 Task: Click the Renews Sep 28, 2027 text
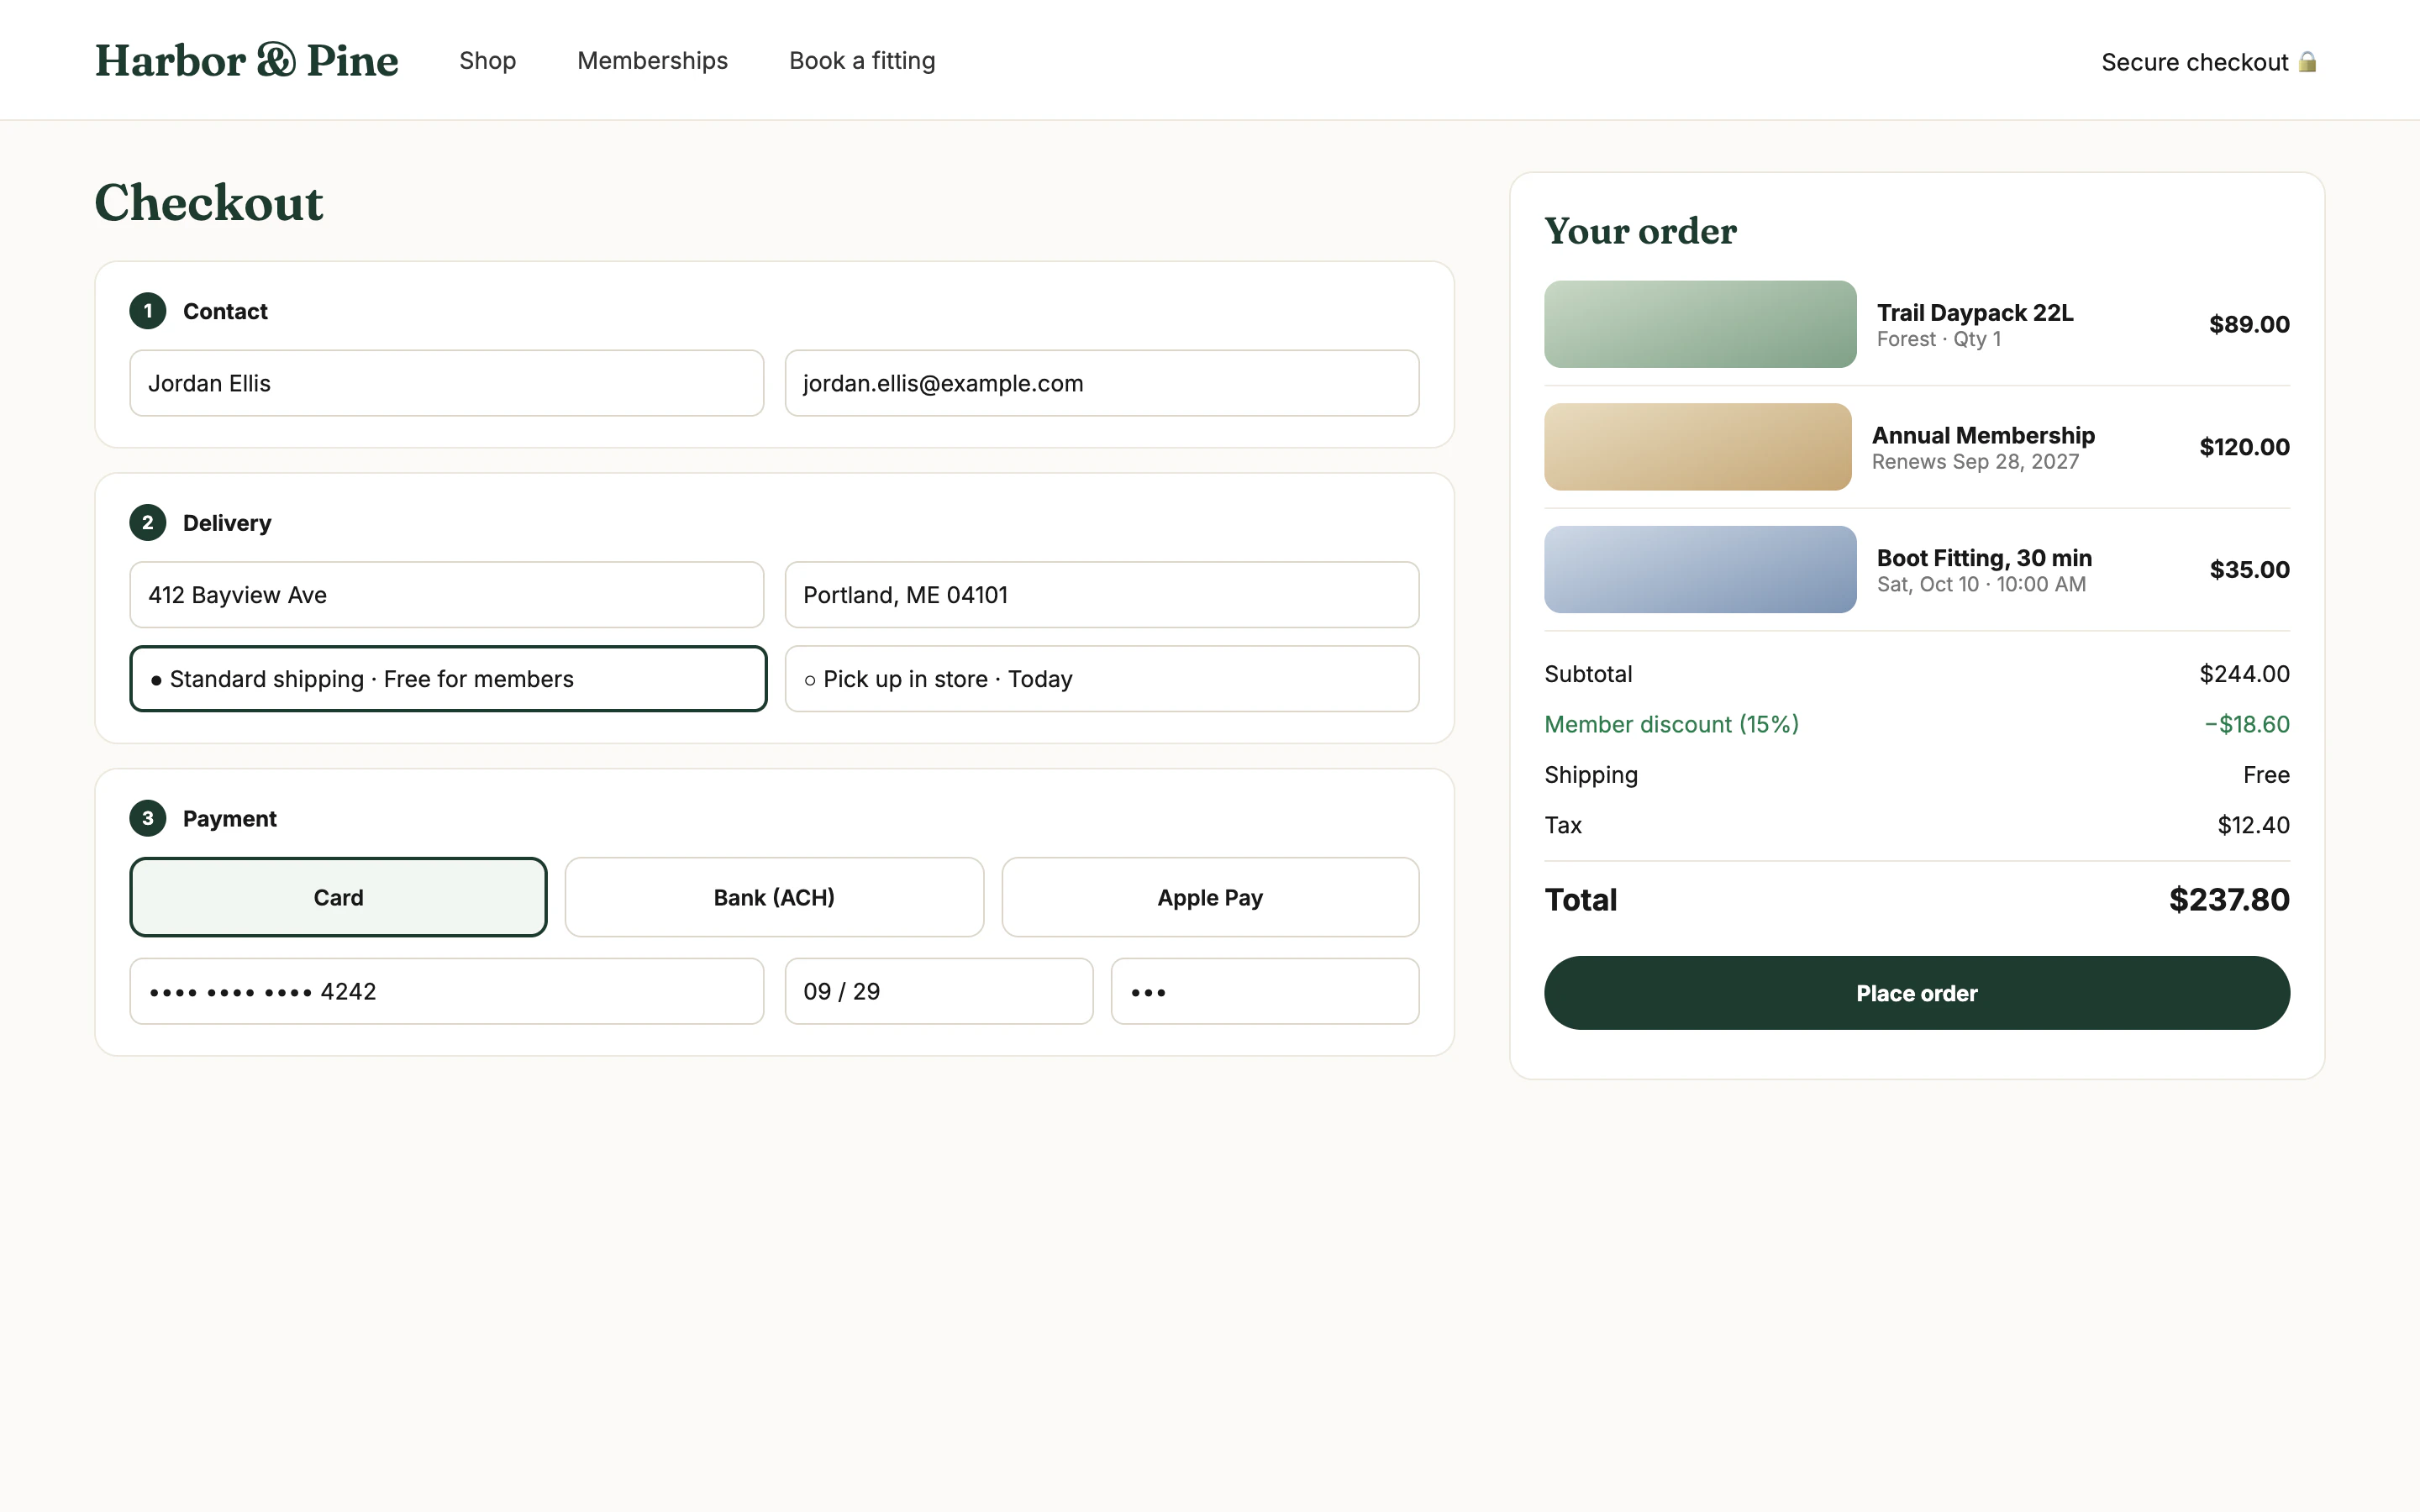1975,462
